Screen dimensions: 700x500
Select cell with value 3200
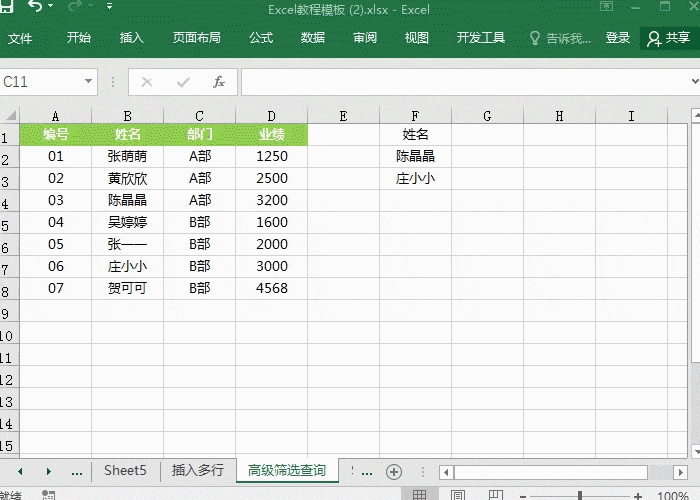271,200
